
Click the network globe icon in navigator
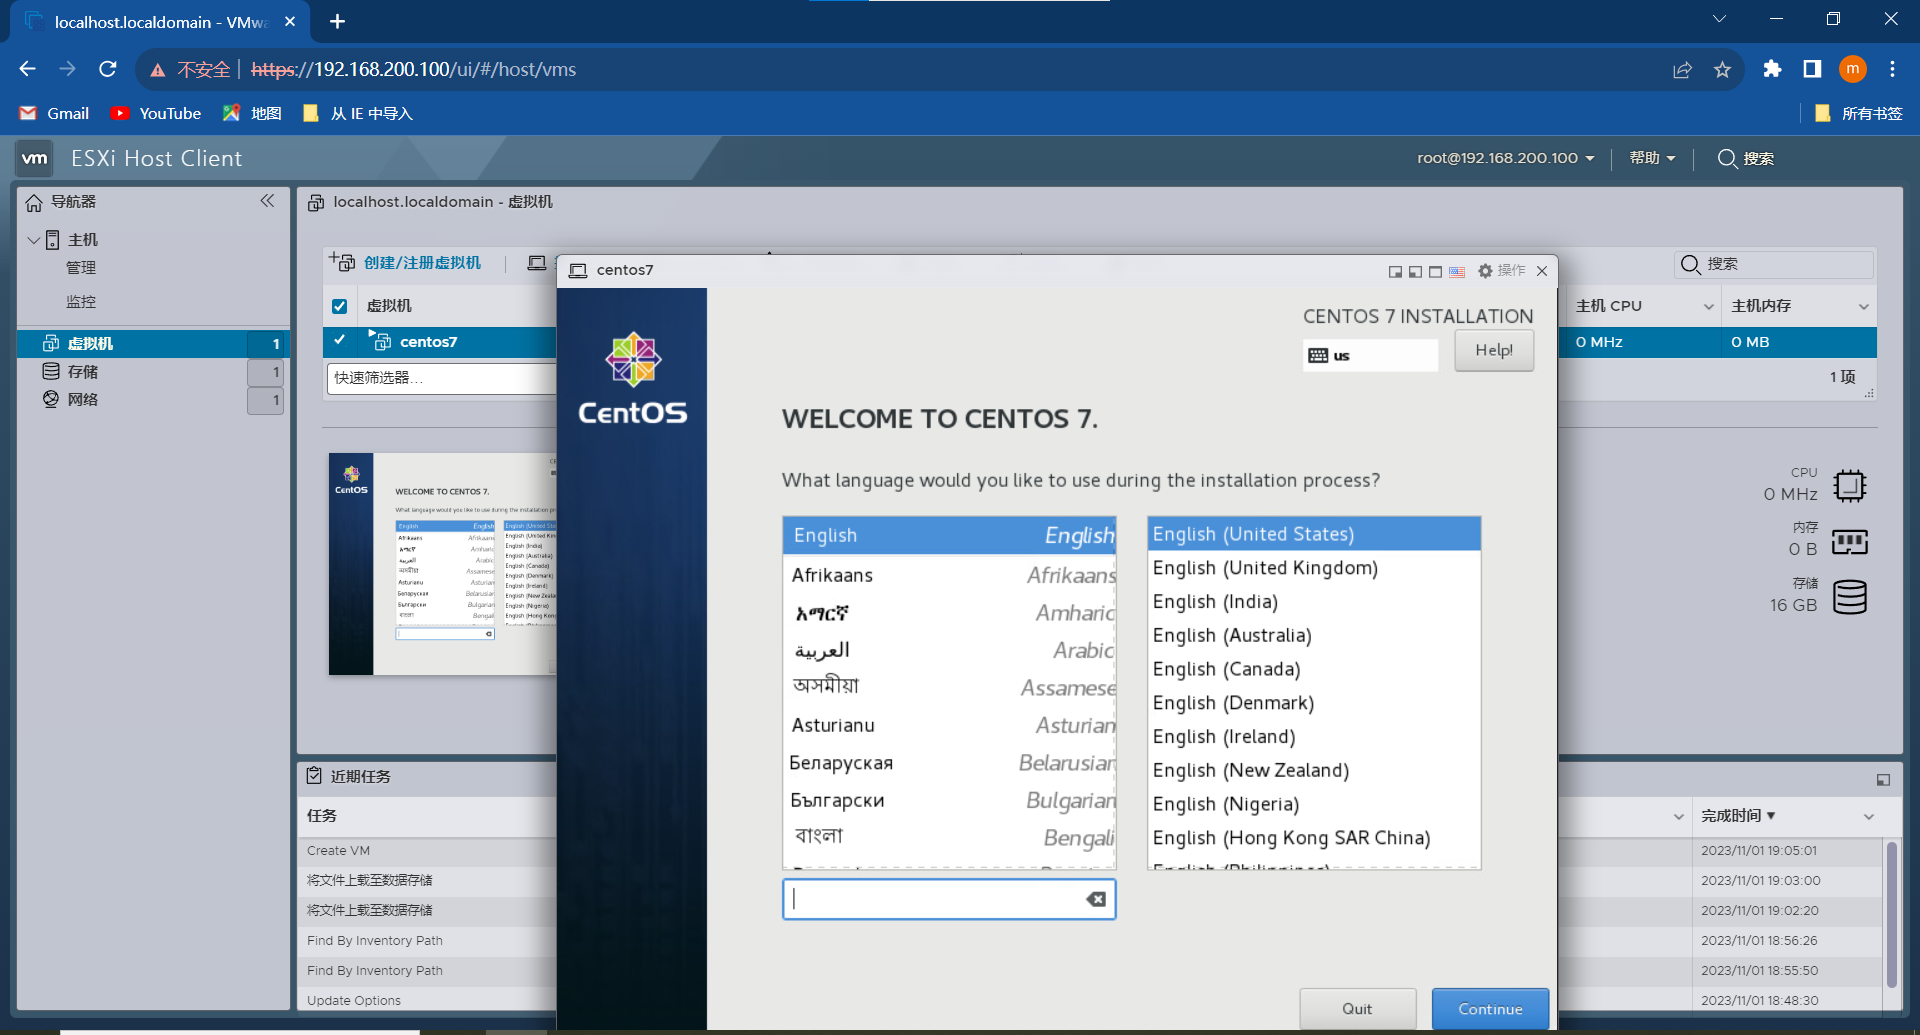pyautogui.click(x=51, y=399)
